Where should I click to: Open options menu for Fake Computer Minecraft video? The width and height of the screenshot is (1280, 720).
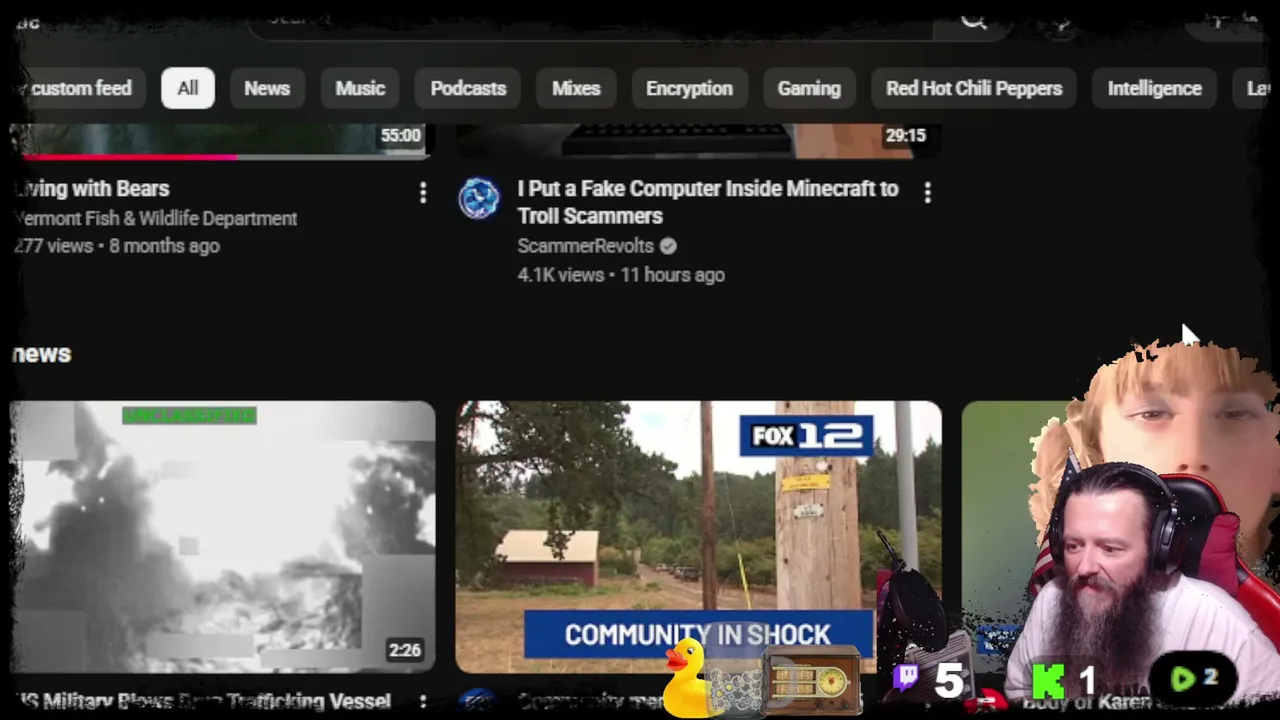[x=927, y=192]
